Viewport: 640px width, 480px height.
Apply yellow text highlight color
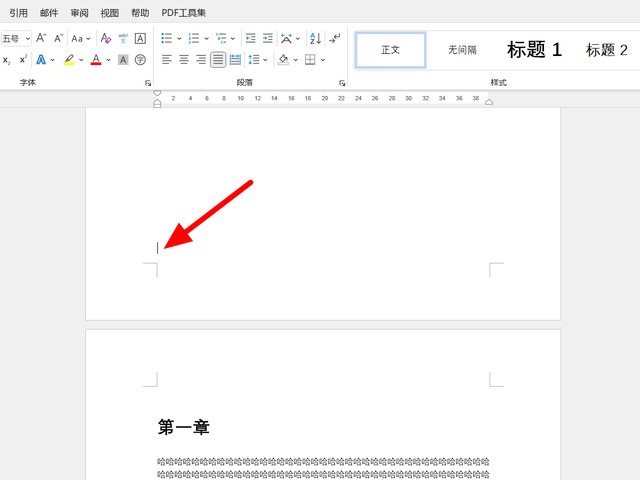[69, 60]
